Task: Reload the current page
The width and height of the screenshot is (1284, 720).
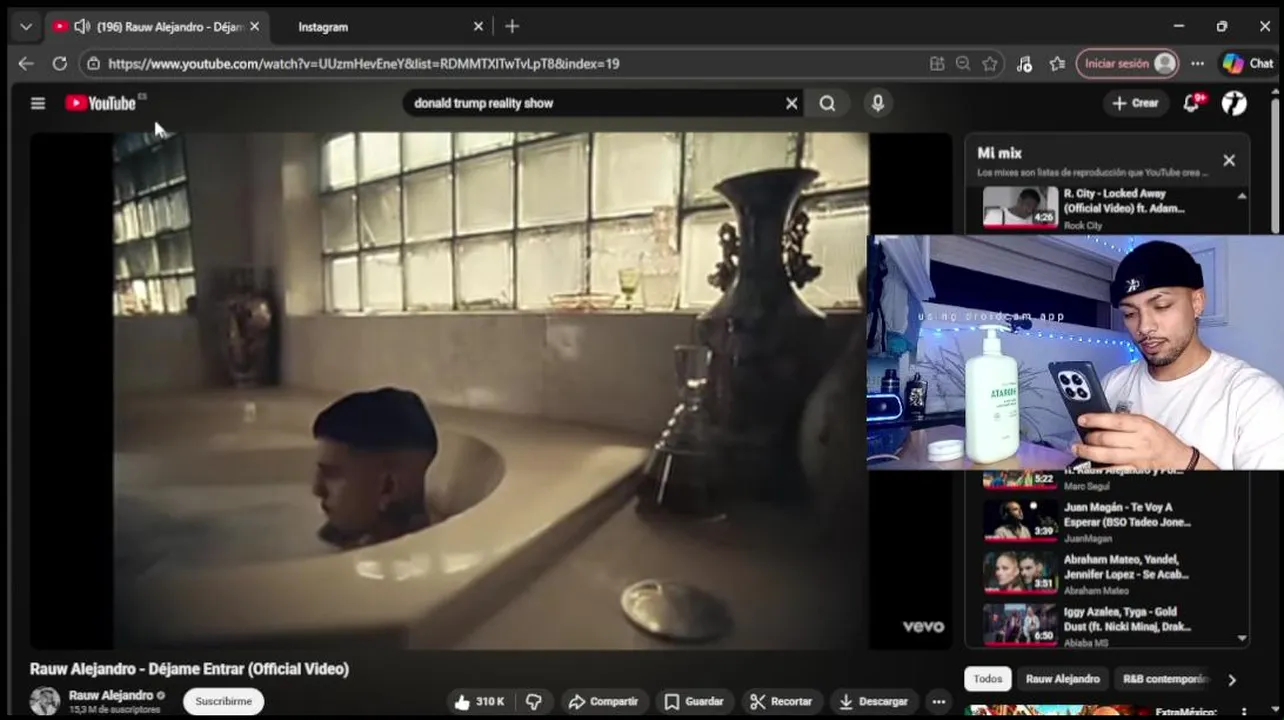Action: click(x=60, y=63)
